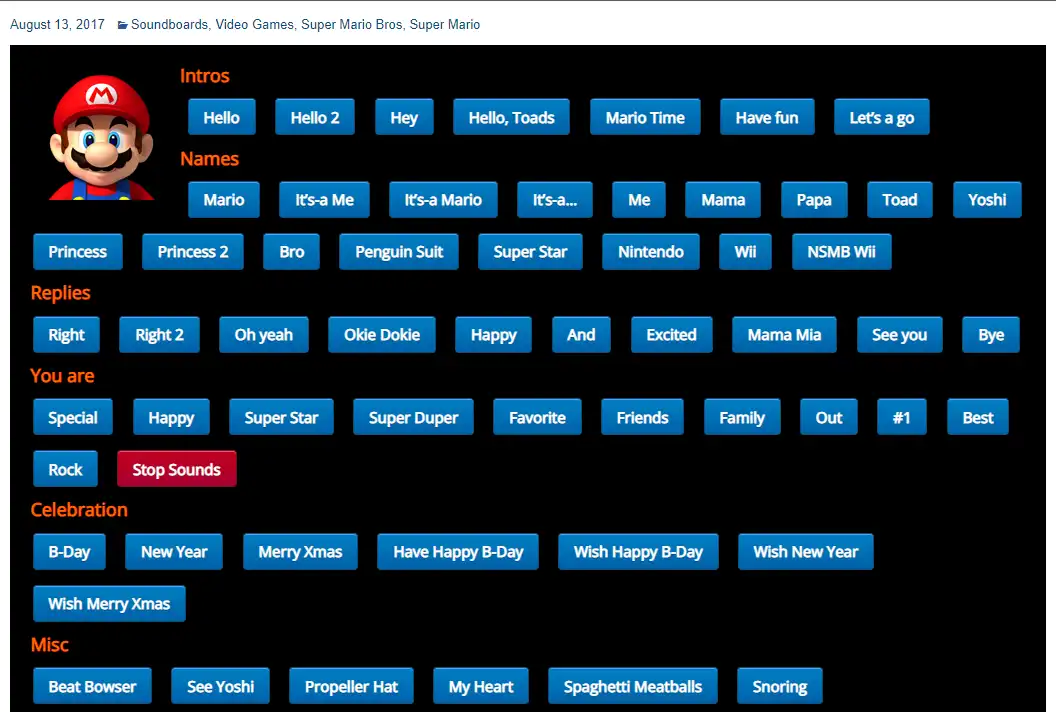Play the Spaghetti Meatballs sound
Image resolution: width=1056 pixels, height=712 pixels.
pos(633,686)
